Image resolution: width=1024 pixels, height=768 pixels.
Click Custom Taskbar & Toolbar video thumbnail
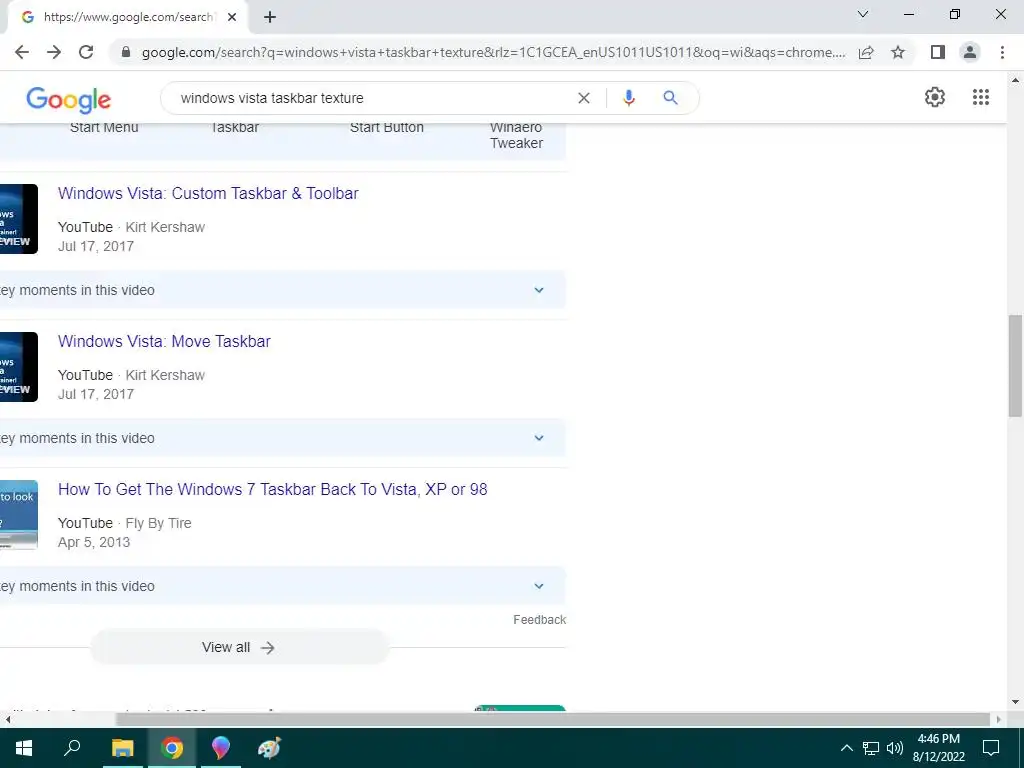[19, 219]
